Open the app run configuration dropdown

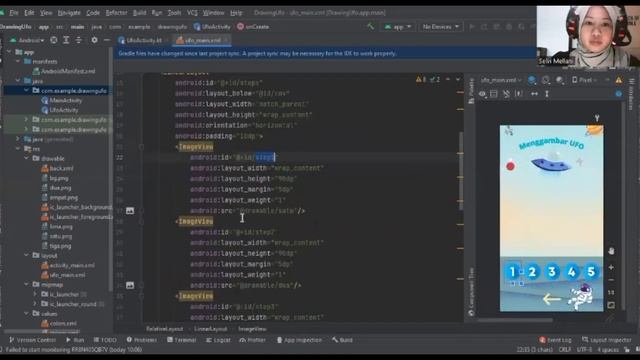click(x=397, y=27)
